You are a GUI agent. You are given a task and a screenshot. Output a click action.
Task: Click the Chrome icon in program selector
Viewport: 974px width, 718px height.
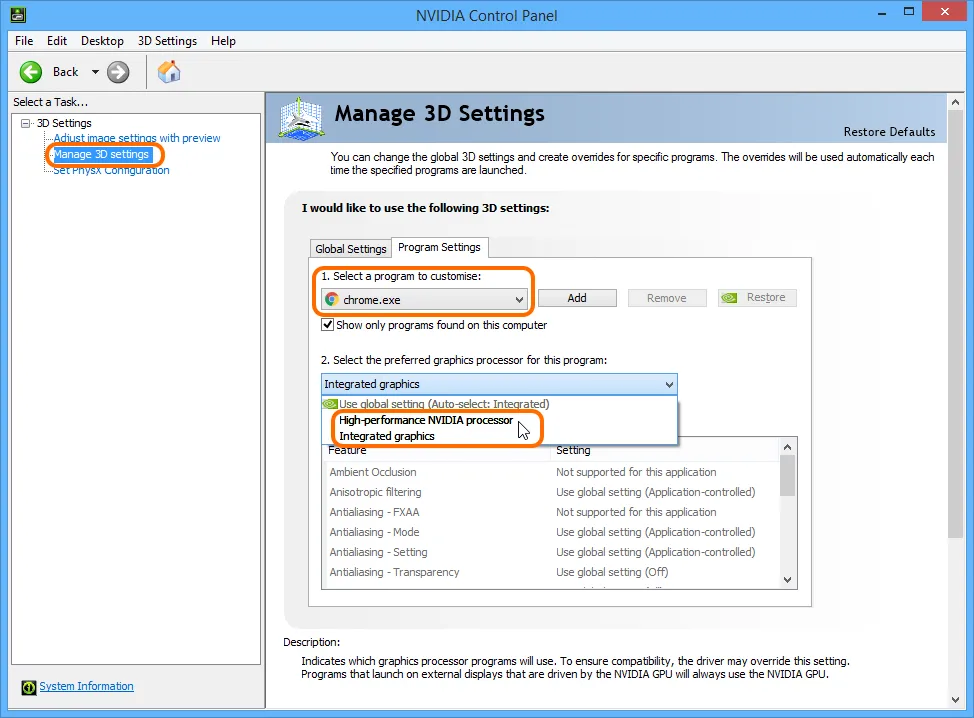(x=332, y=299)
